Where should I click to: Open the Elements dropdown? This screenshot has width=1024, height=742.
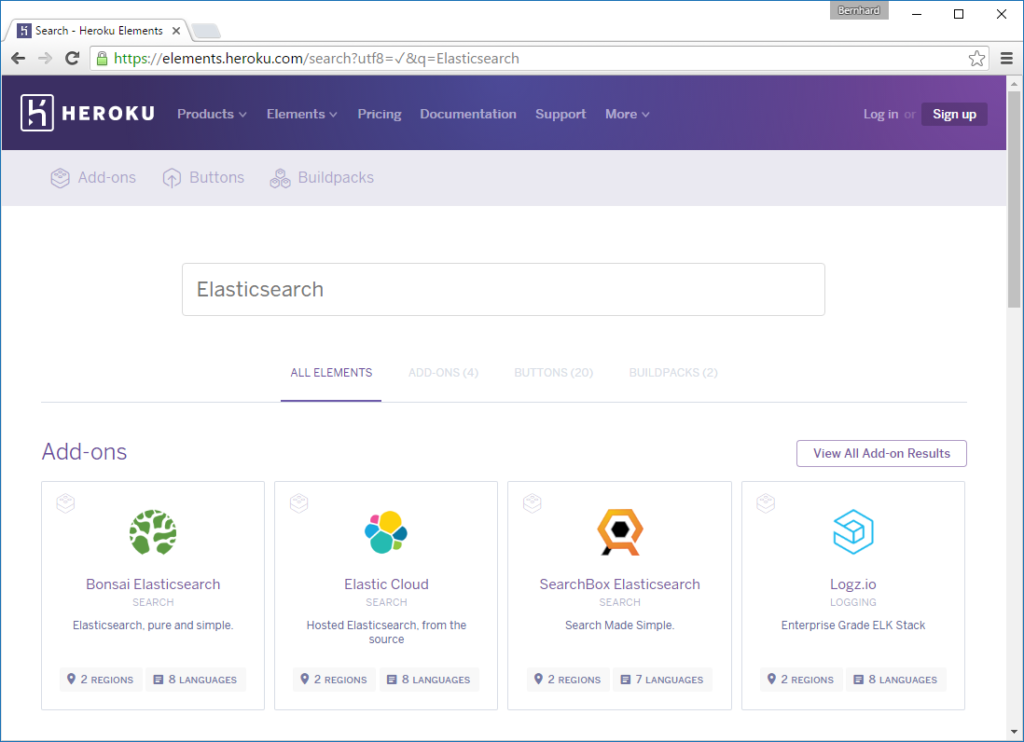pyautogui.click(x=301, y=114)
